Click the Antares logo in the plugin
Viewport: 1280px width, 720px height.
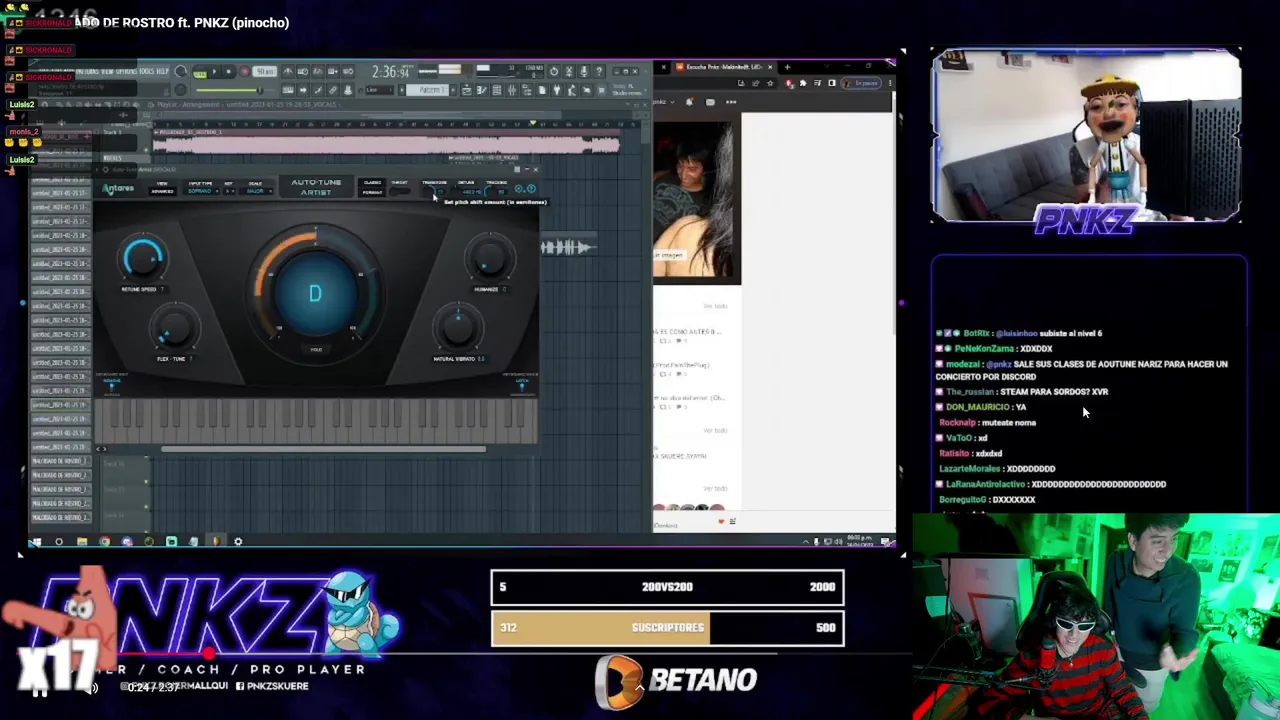(x=118, y=188)
